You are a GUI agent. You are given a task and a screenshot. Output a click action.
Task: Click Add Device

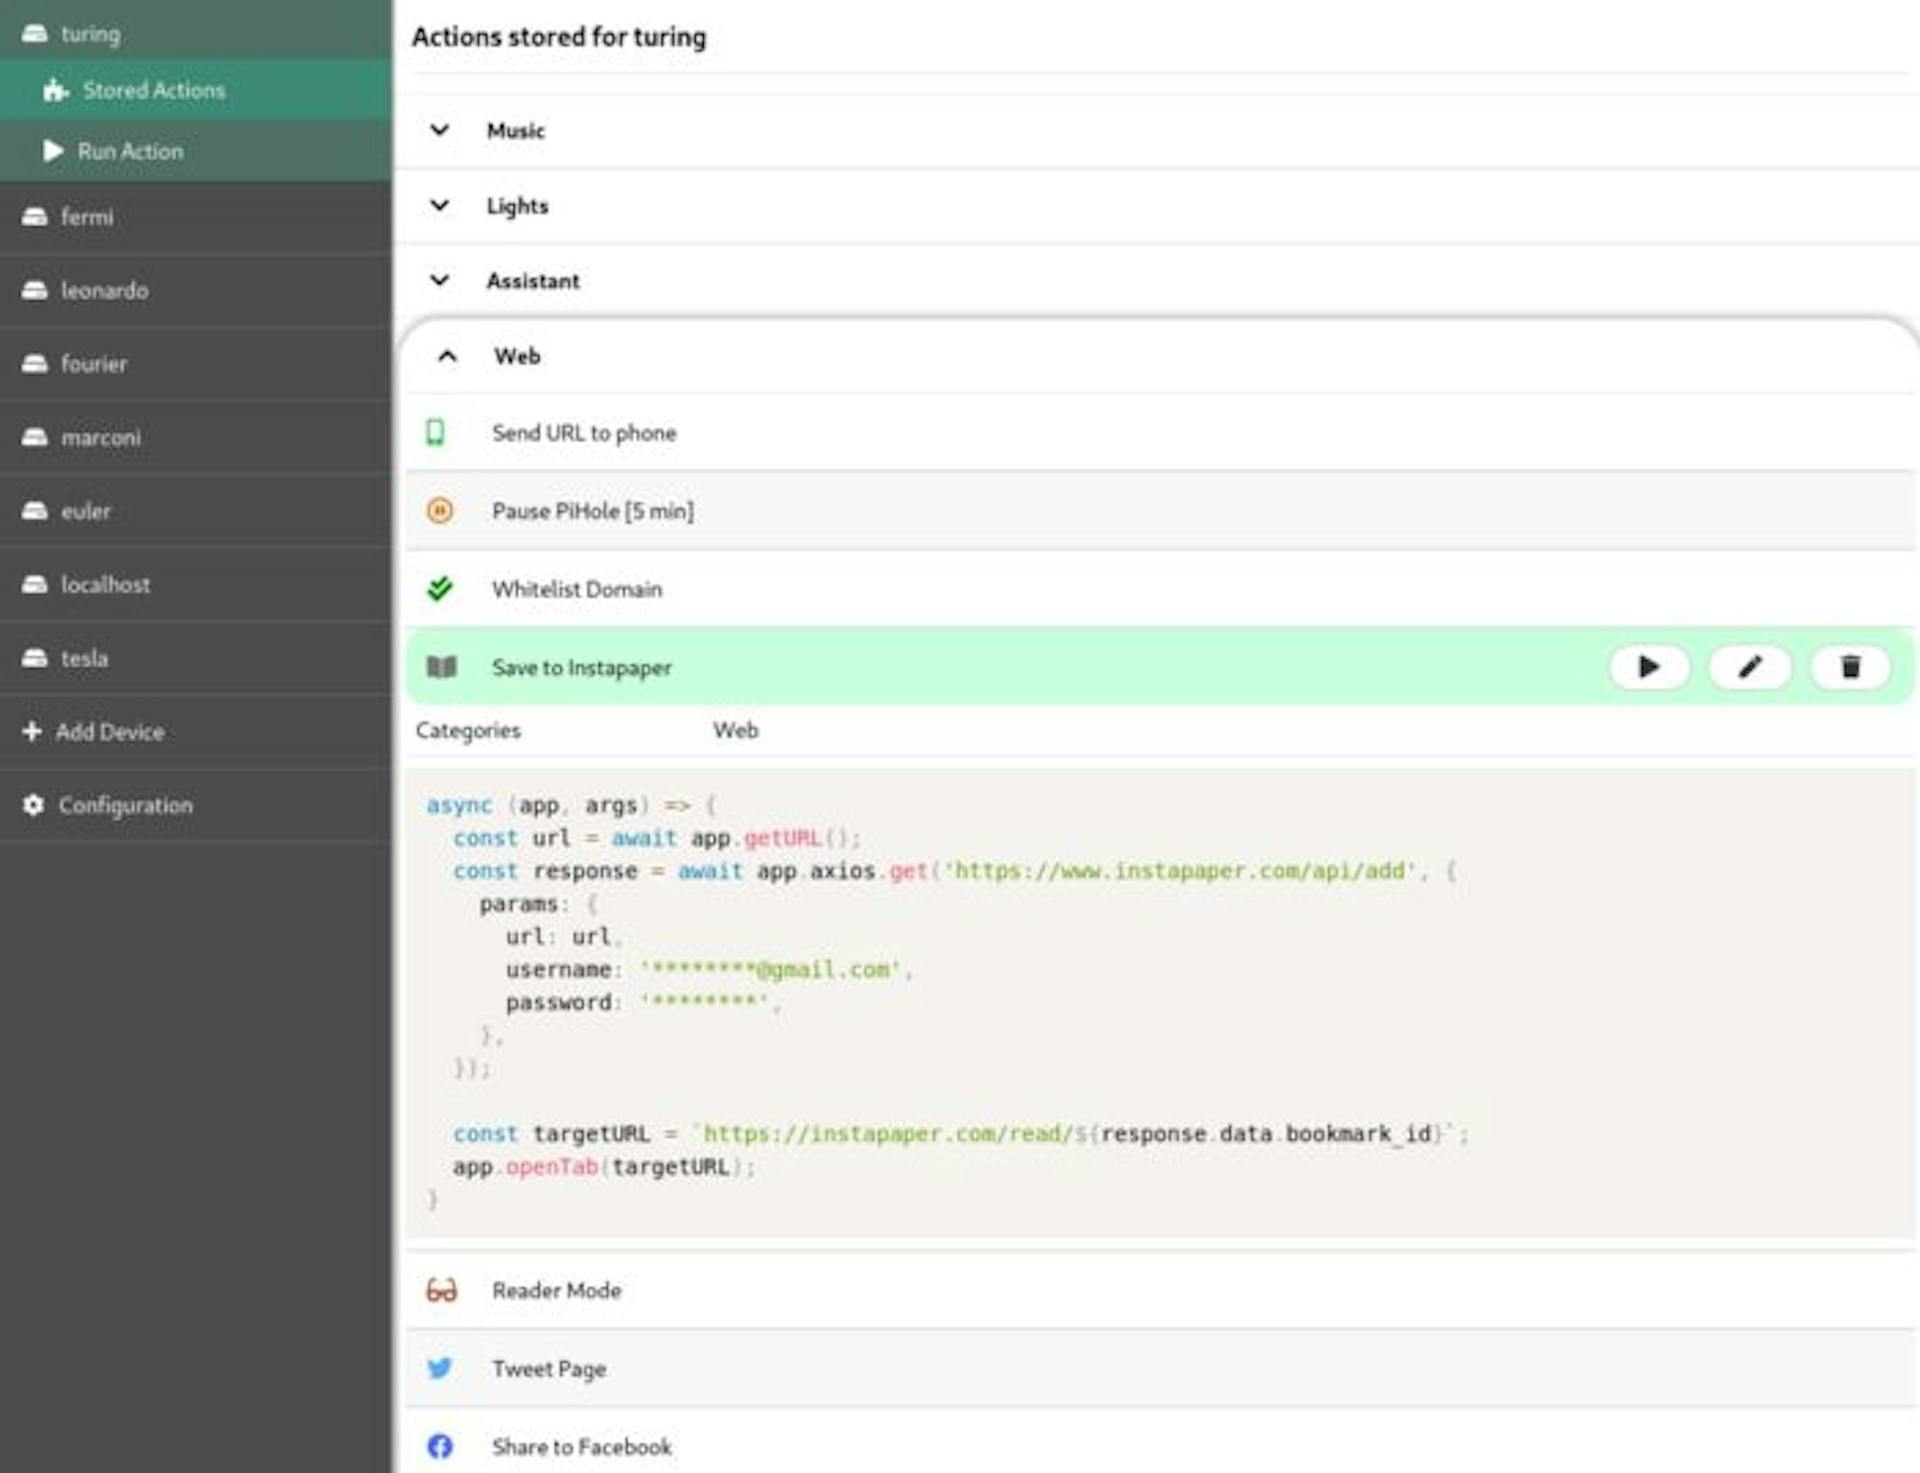coord(109,732)
